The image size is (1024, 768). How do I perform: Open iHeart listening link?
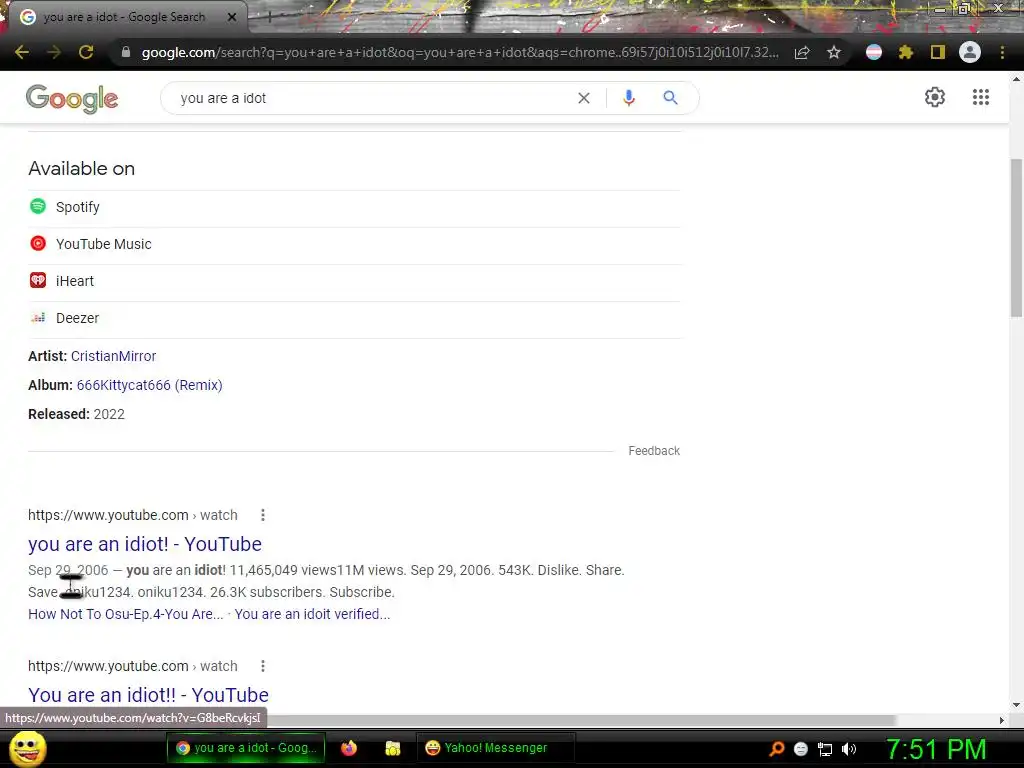click(x=75, y=281)
